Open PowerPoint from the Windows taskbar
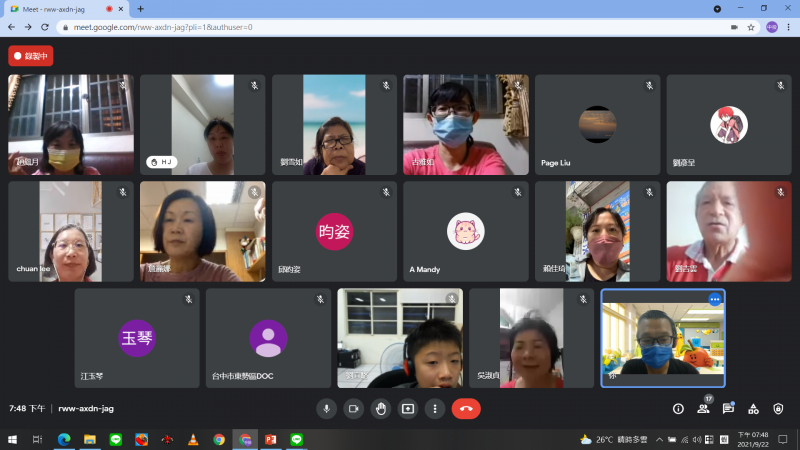The image size is (800, 450). 270,439
